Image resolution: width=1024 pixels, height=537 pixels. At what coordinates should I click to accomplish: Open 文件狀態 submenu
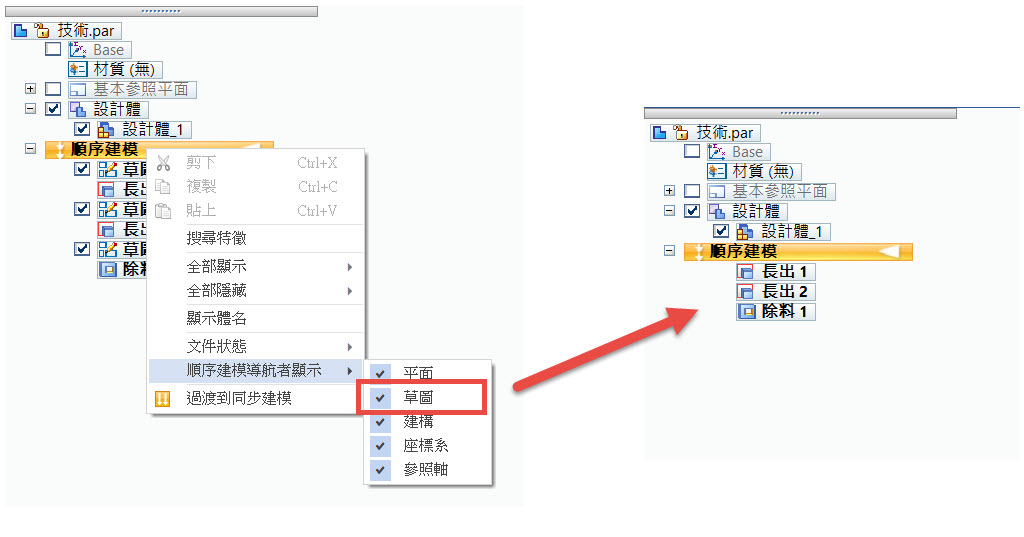click(255, 346)
